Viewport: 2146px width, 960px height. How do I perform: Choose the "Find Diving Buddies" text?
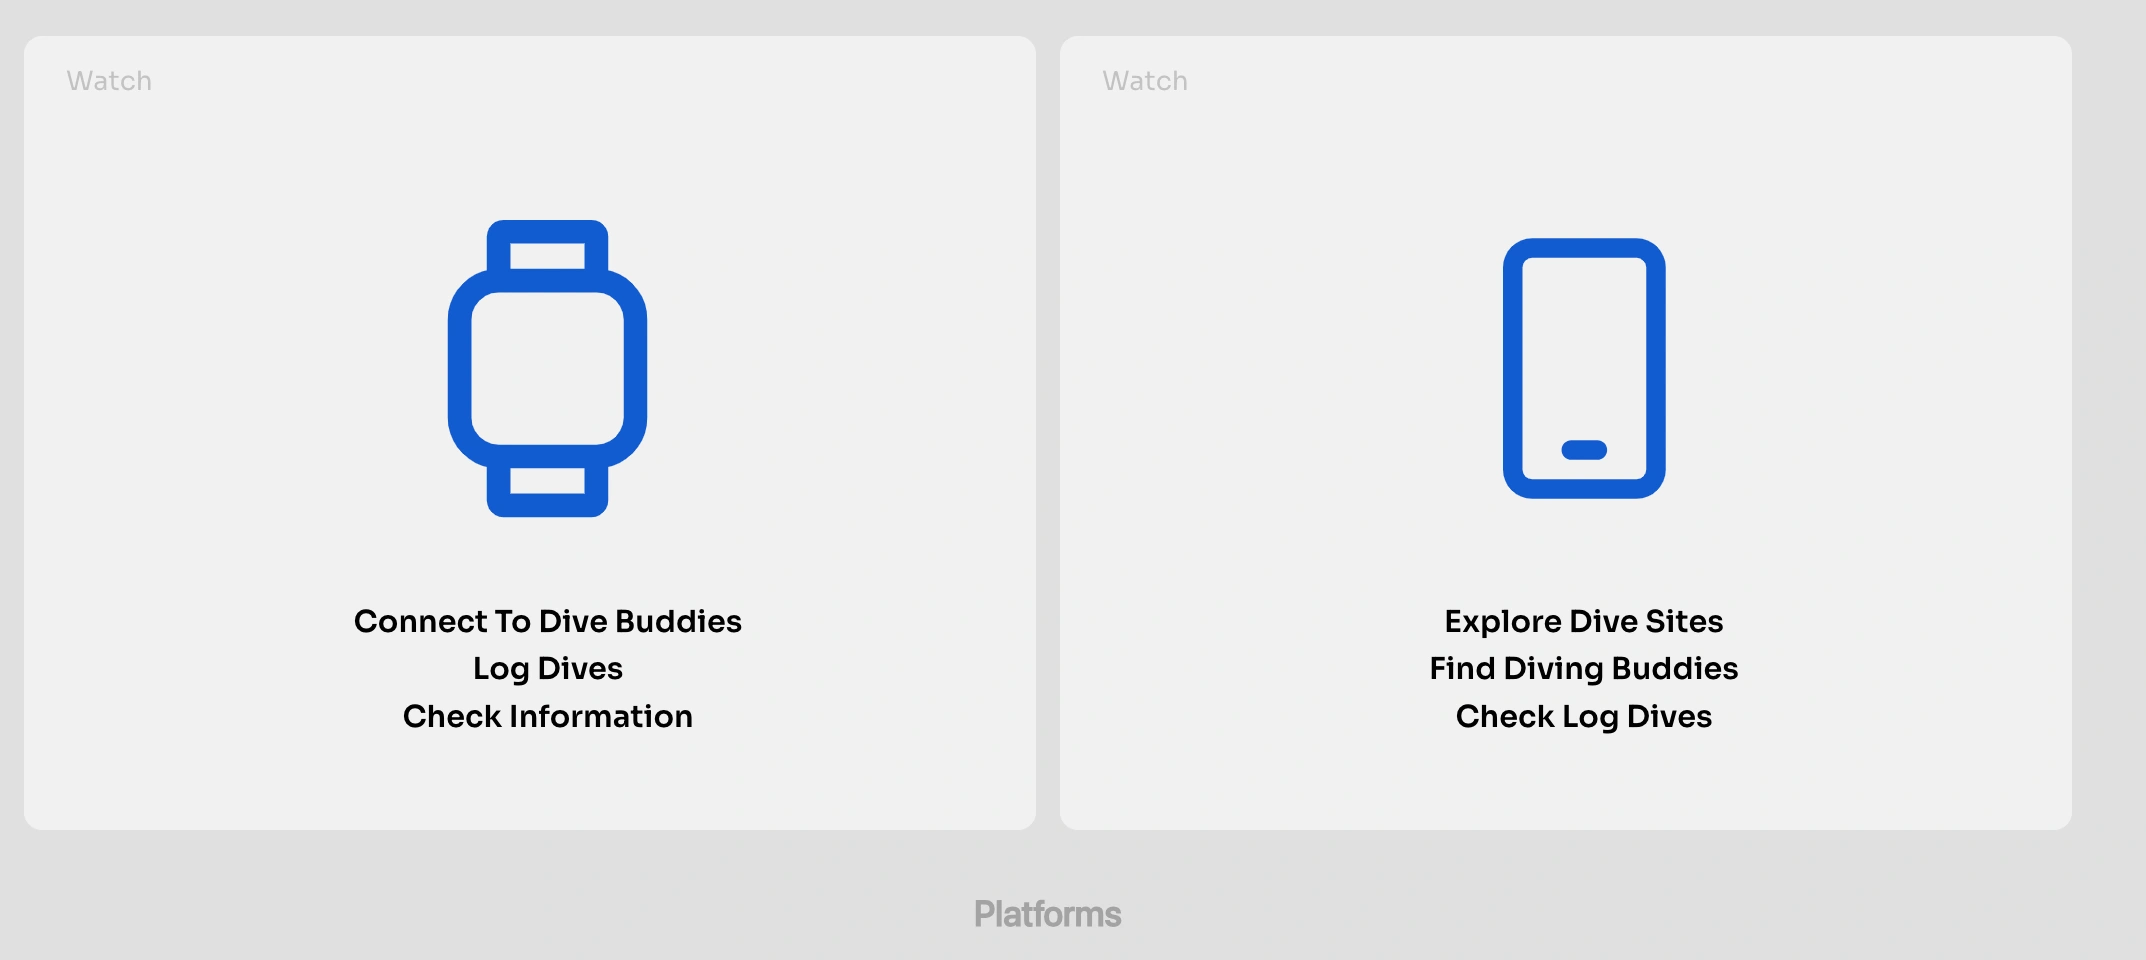[x=1584, y=669]
